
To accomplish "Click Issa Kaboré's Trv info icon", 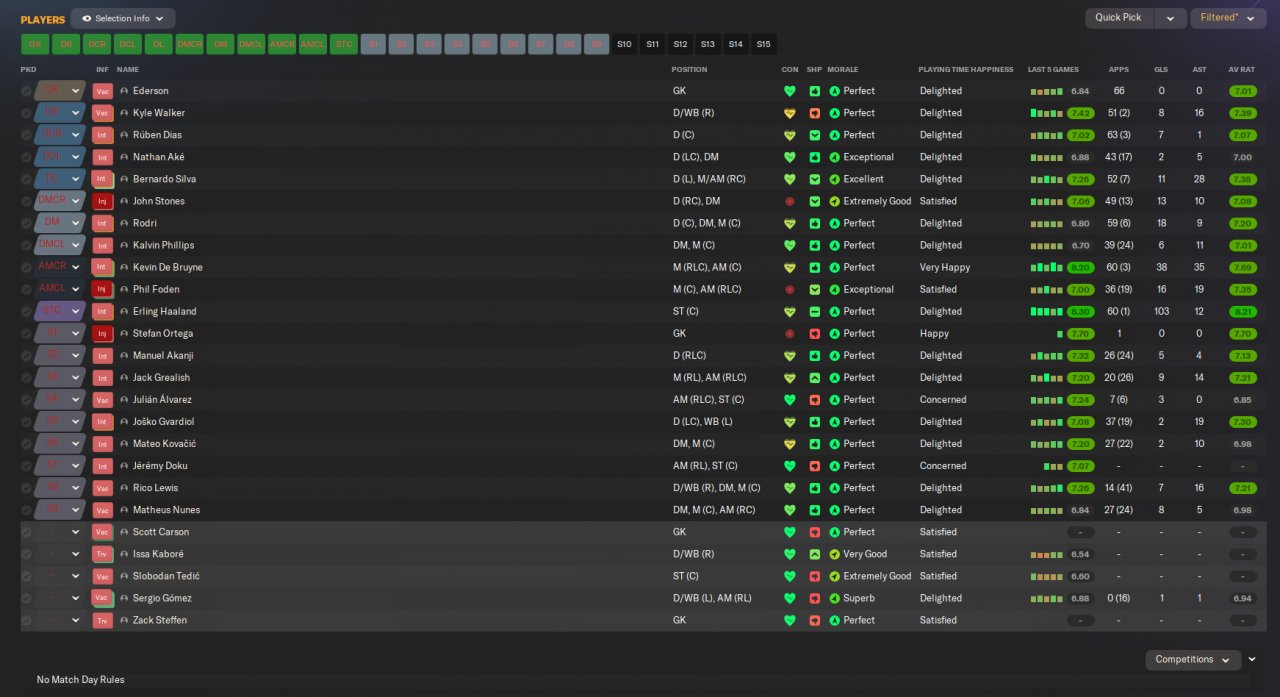I will click(x=102, y=554).
